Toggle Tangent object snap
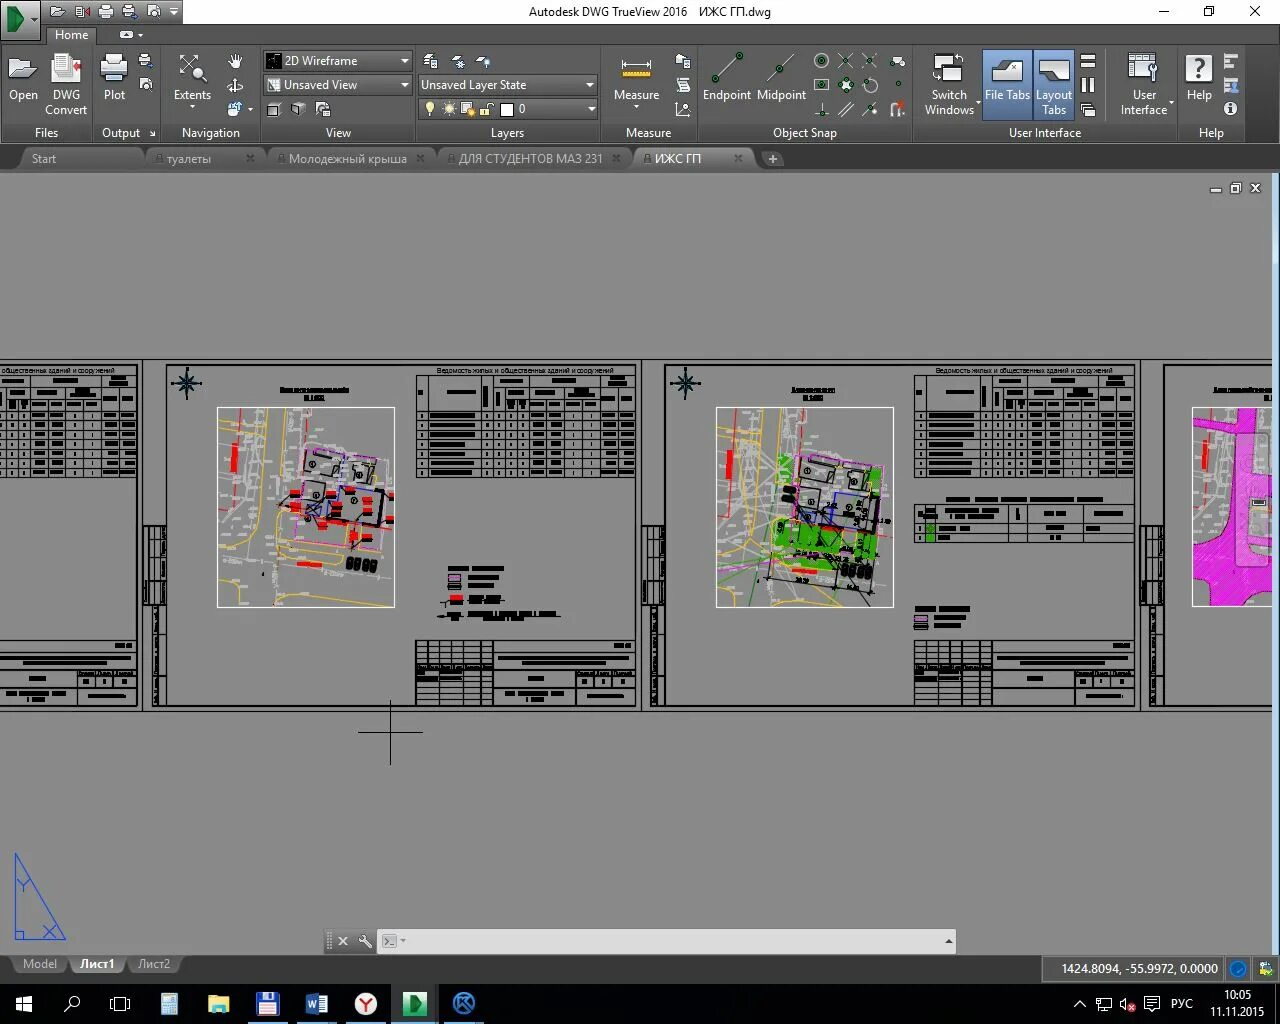 [871, 85]
